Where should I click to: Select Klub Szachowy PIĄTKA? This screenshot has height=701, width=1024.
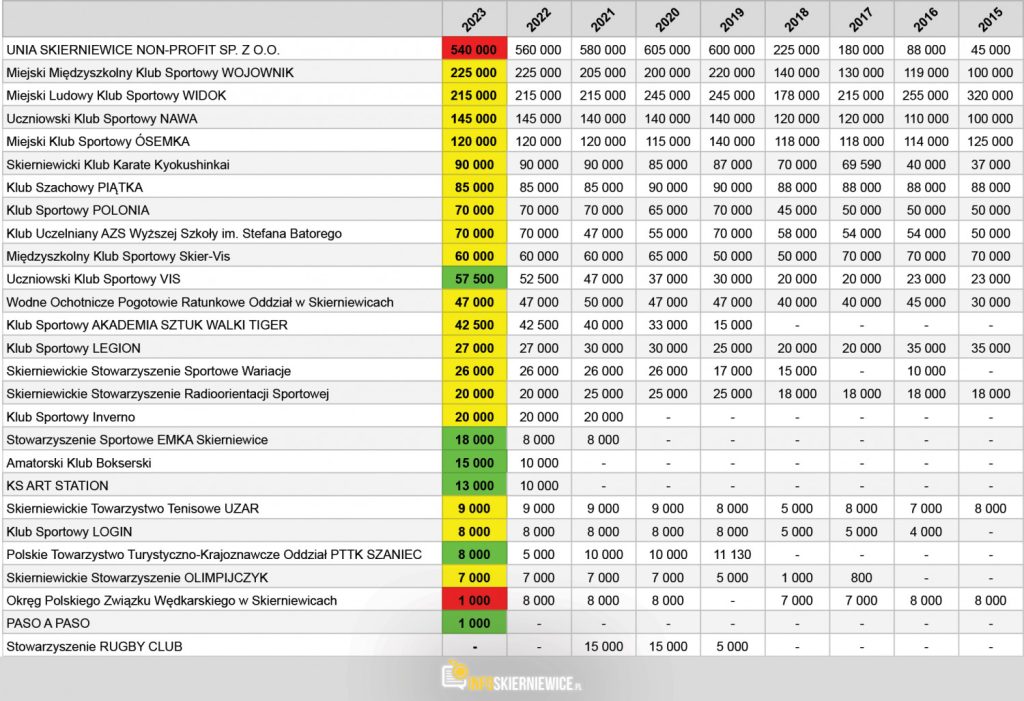click(74, 187)
